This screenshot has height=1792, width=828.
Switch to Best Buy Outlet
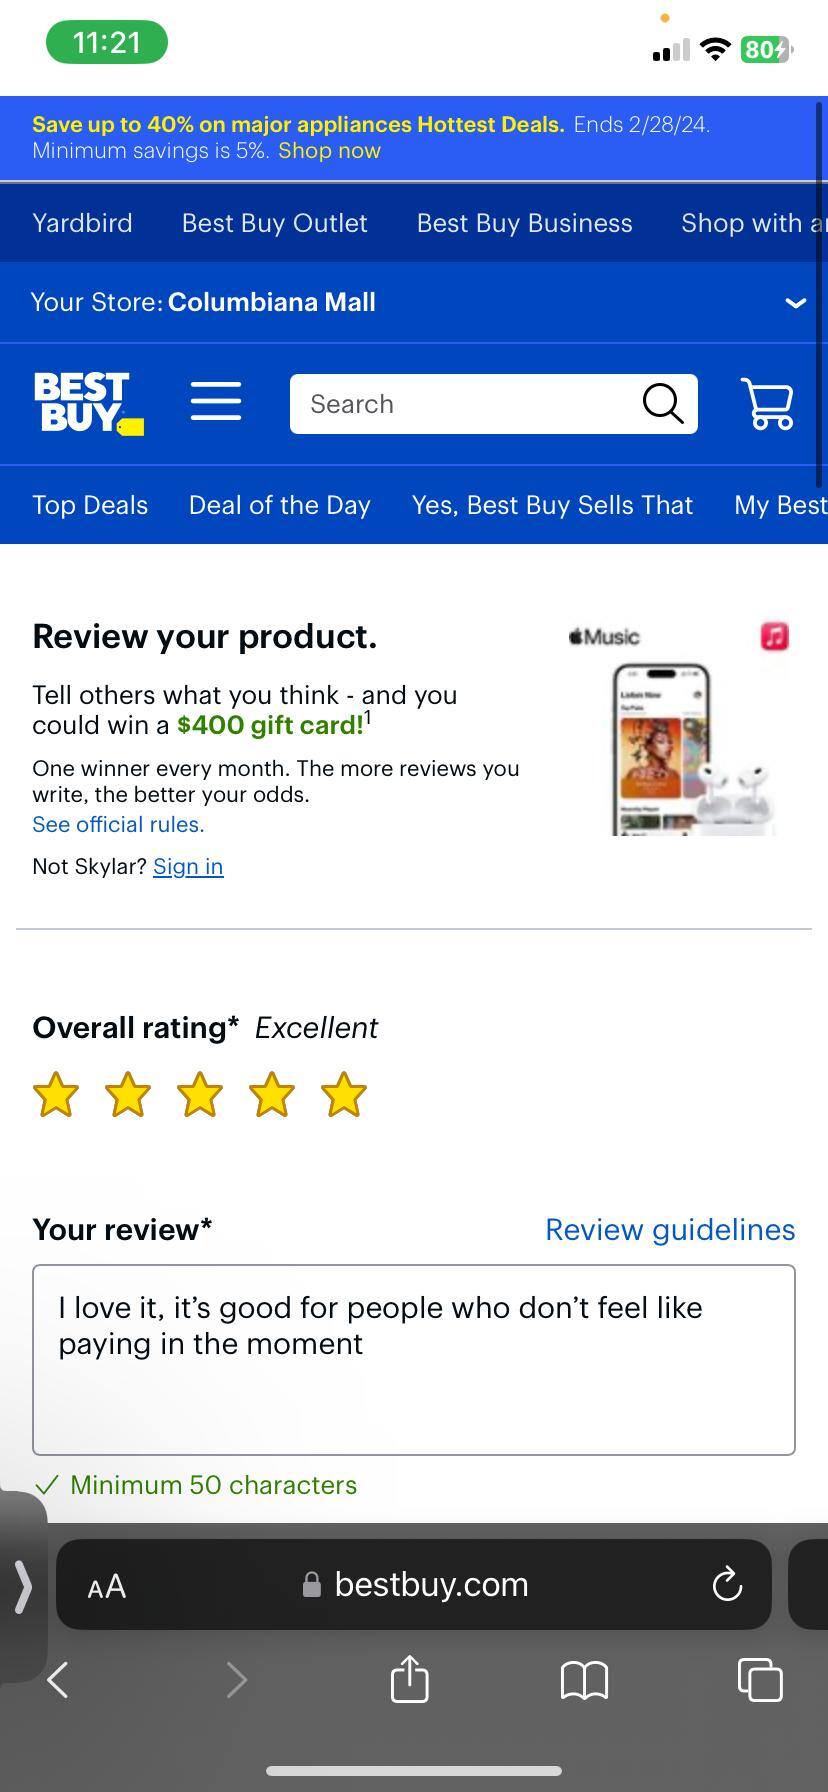(274, 223)
